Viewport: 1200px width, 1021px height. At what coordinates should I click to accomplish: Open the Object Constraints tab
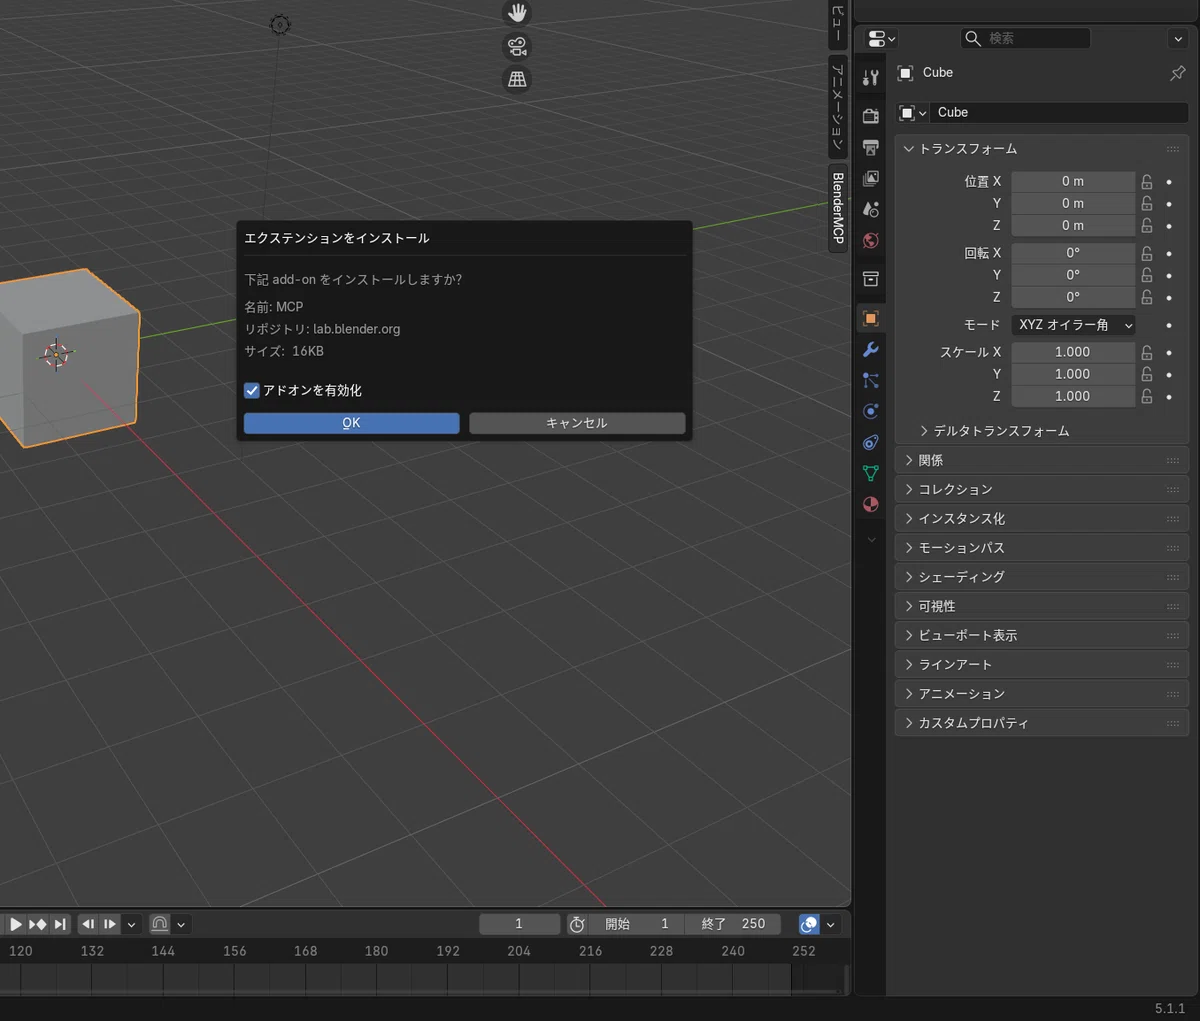coord(871,442)
